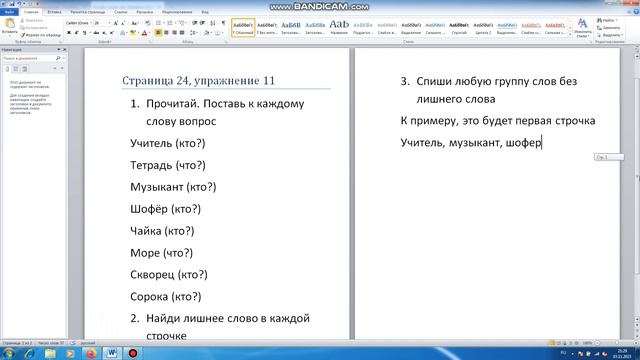
Task: Open the Line Spacing dropdown
Action: (194, 33)
